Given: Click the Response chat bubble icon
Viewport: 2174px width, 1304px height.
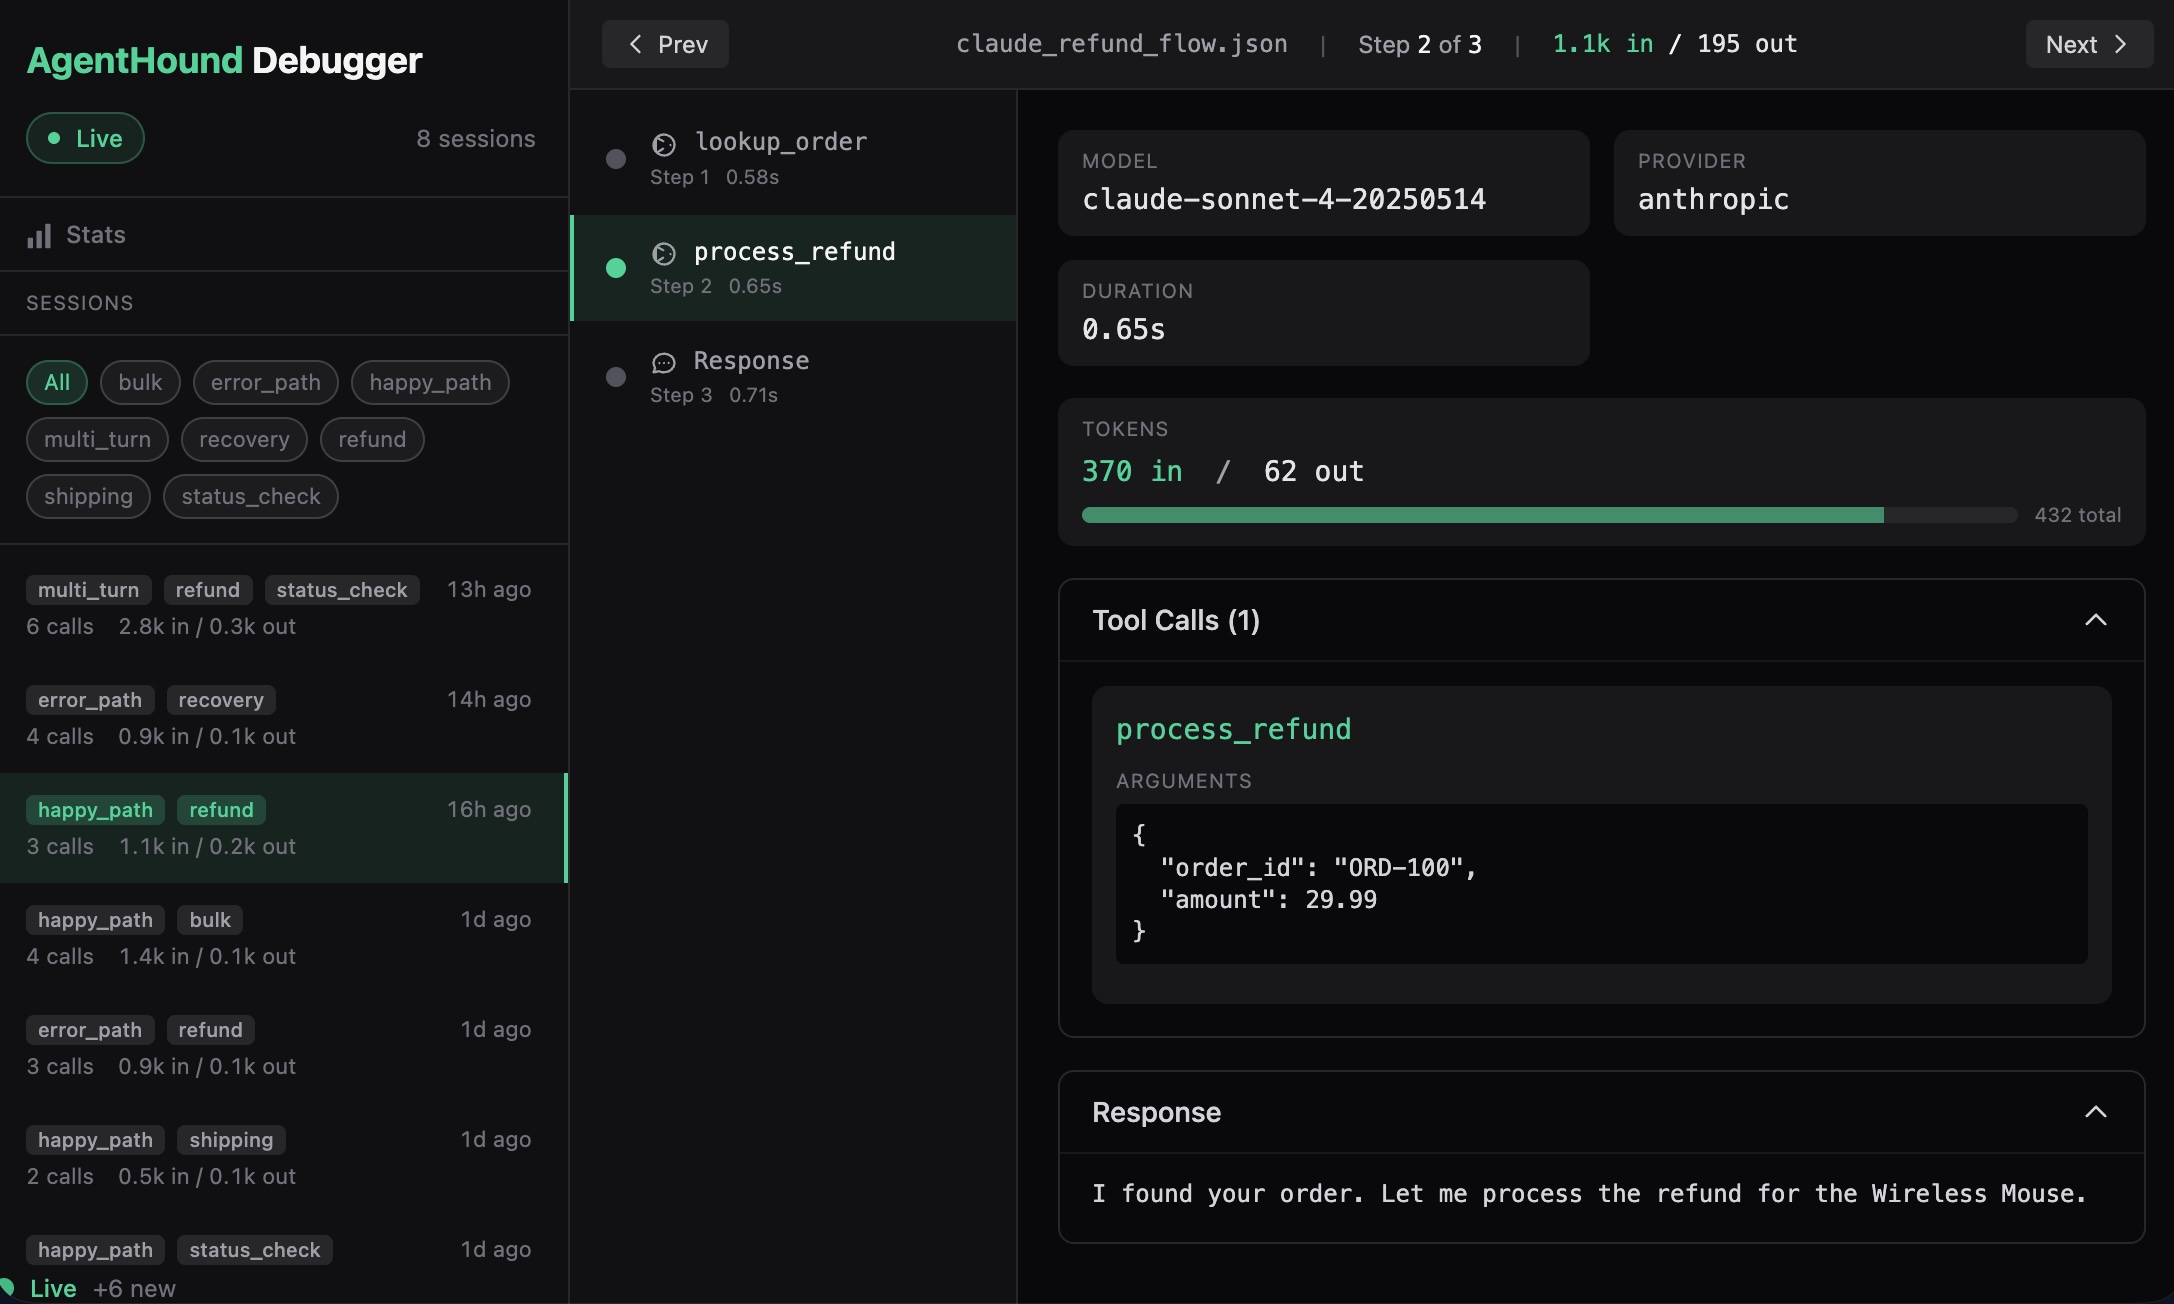Looking at the screenshot, I should point(664,362).
